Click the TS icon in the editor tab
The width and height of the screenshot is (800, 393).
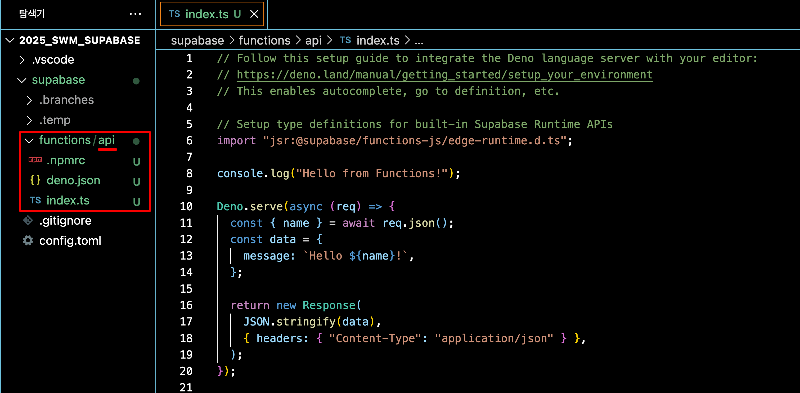174,14
